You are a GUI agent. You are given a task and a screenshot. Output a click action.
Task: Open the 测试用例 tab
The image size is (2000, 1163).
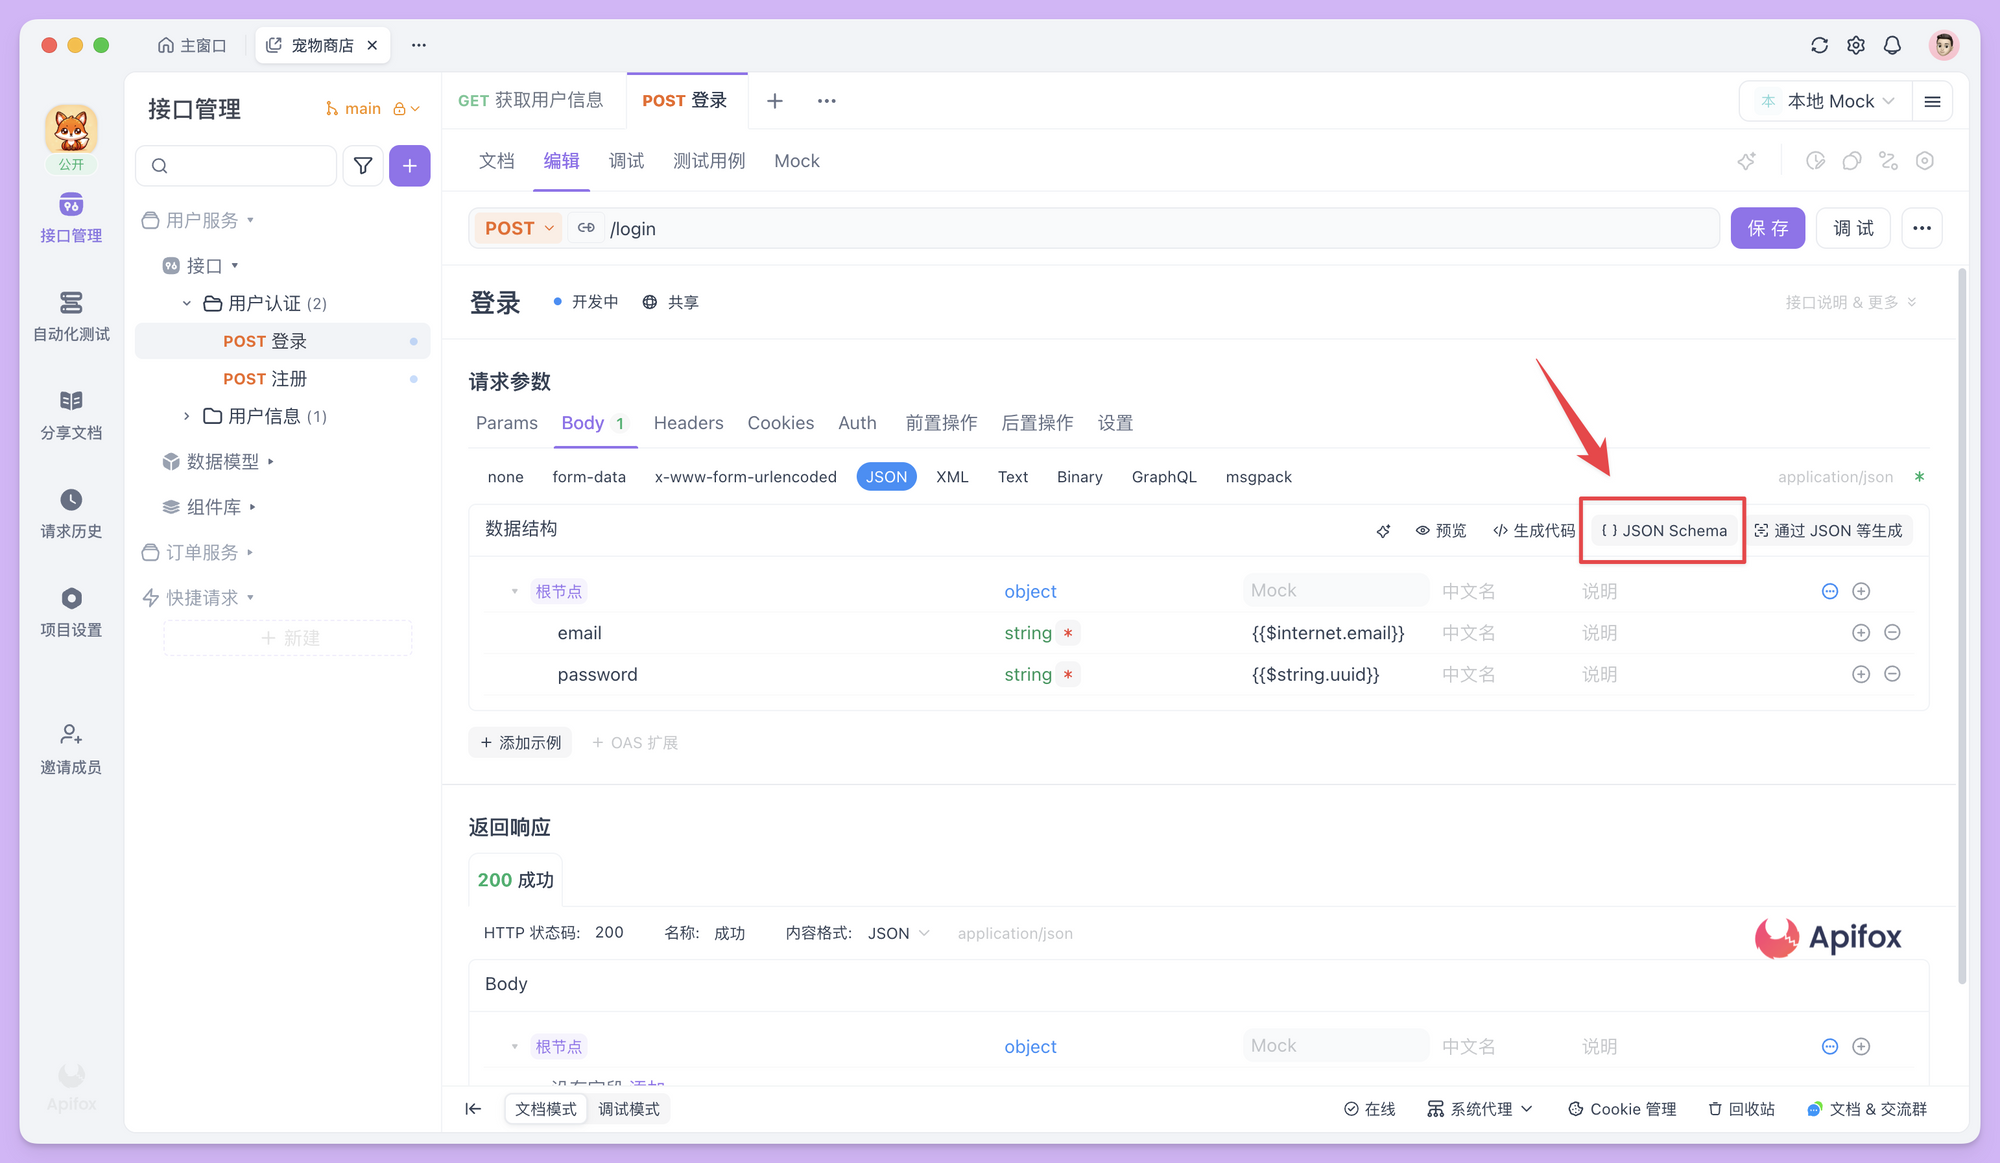click(710, 161)
